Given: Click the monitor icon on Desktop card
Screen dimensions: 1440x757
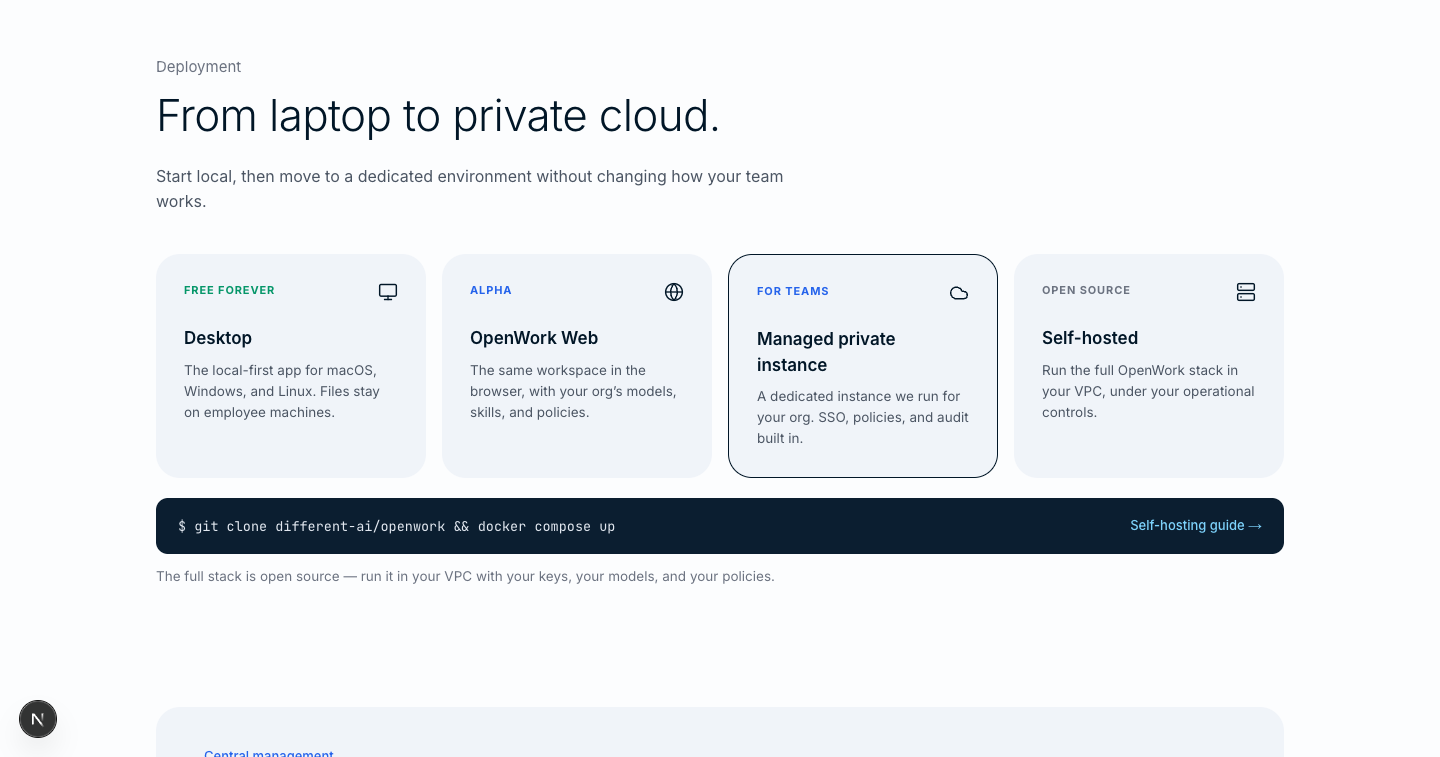Looking at the screenshot, I should pos(388,292).
